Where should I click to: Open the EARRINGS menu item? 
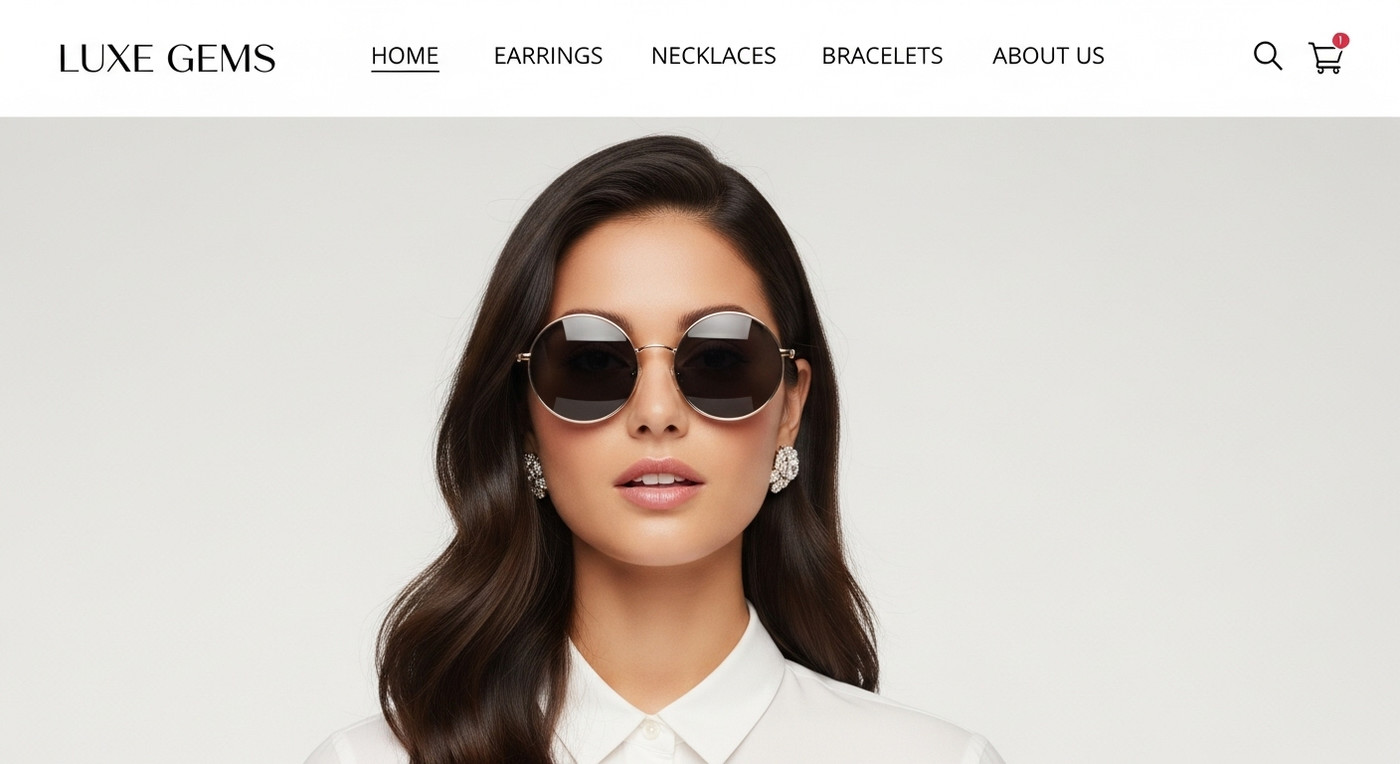[548, 56]
